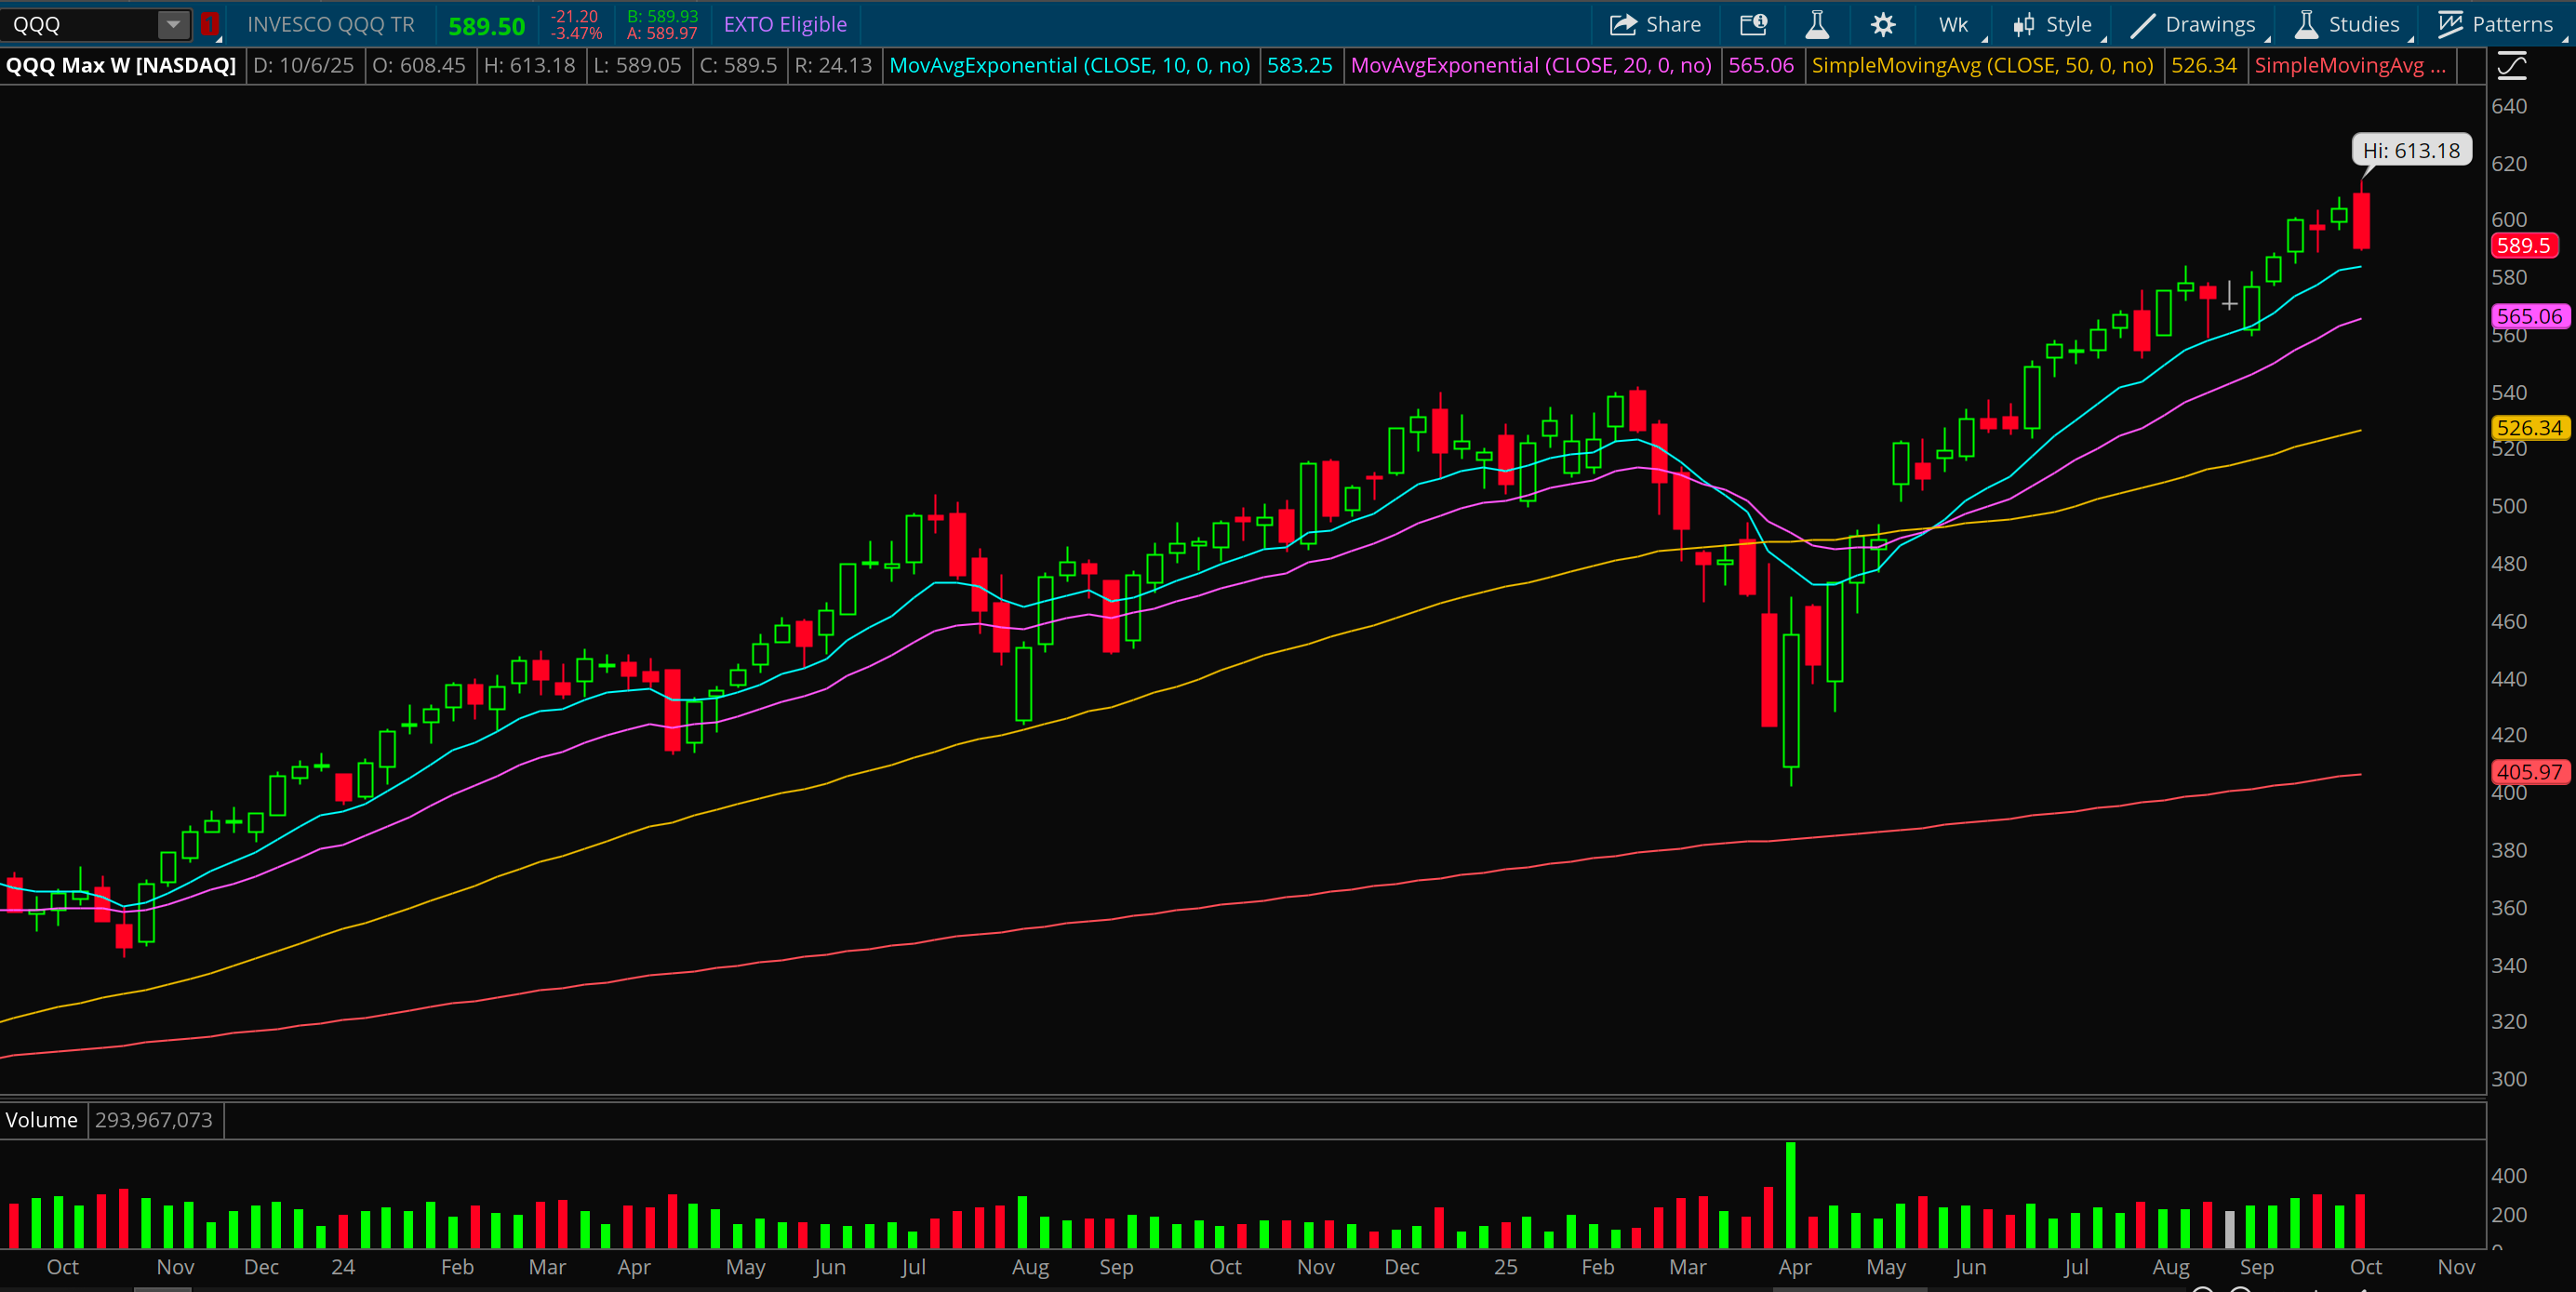Image resolution: width=2576 pixels, height=1292 pixels.
Task: Click the QQQ symbol input field
Action: [x=78, y=24]
